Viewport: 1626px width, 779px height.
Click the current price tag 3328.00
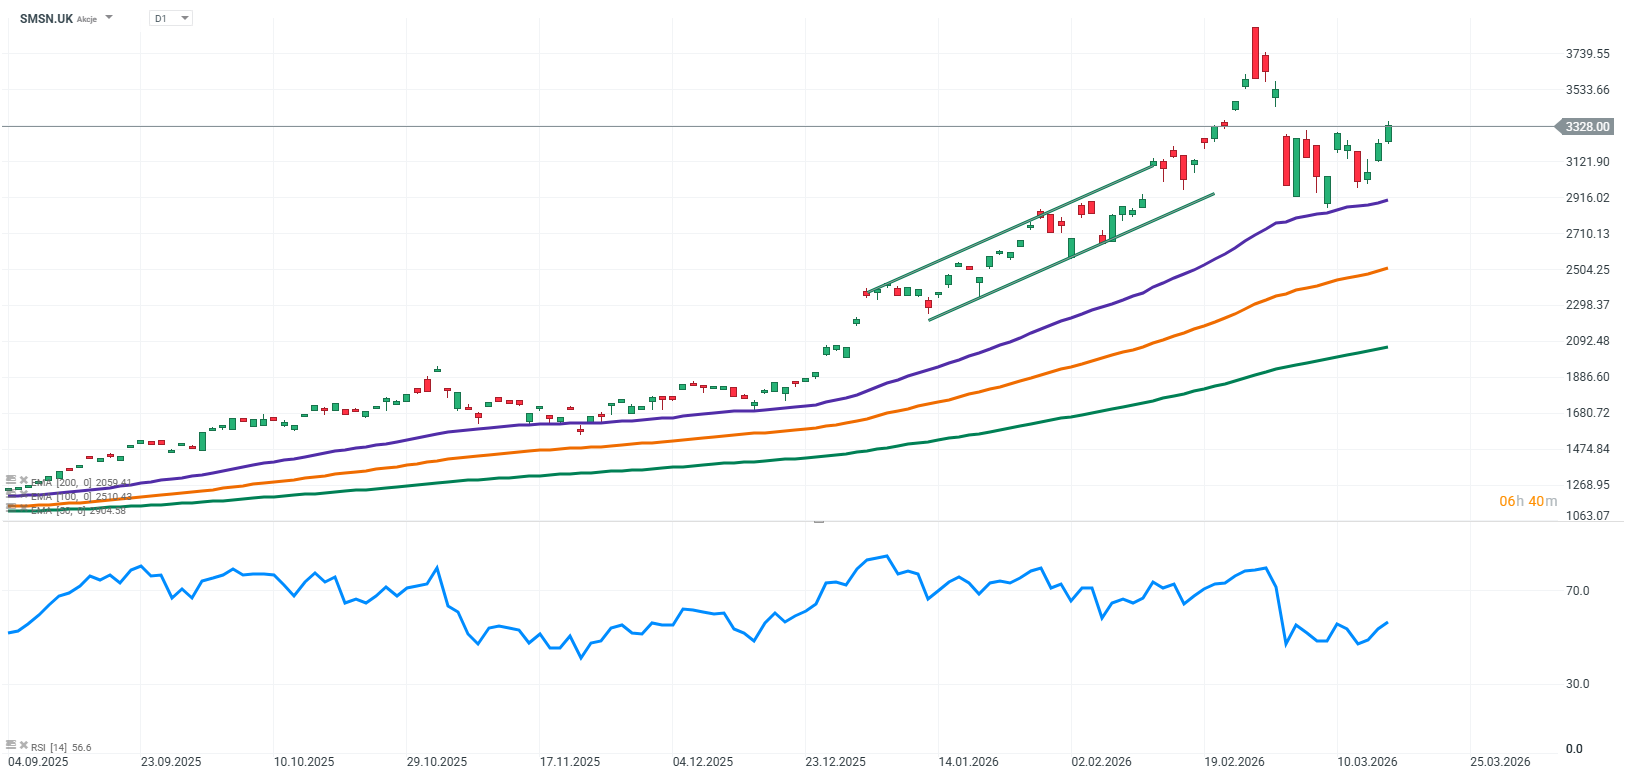click(1586, 127)
